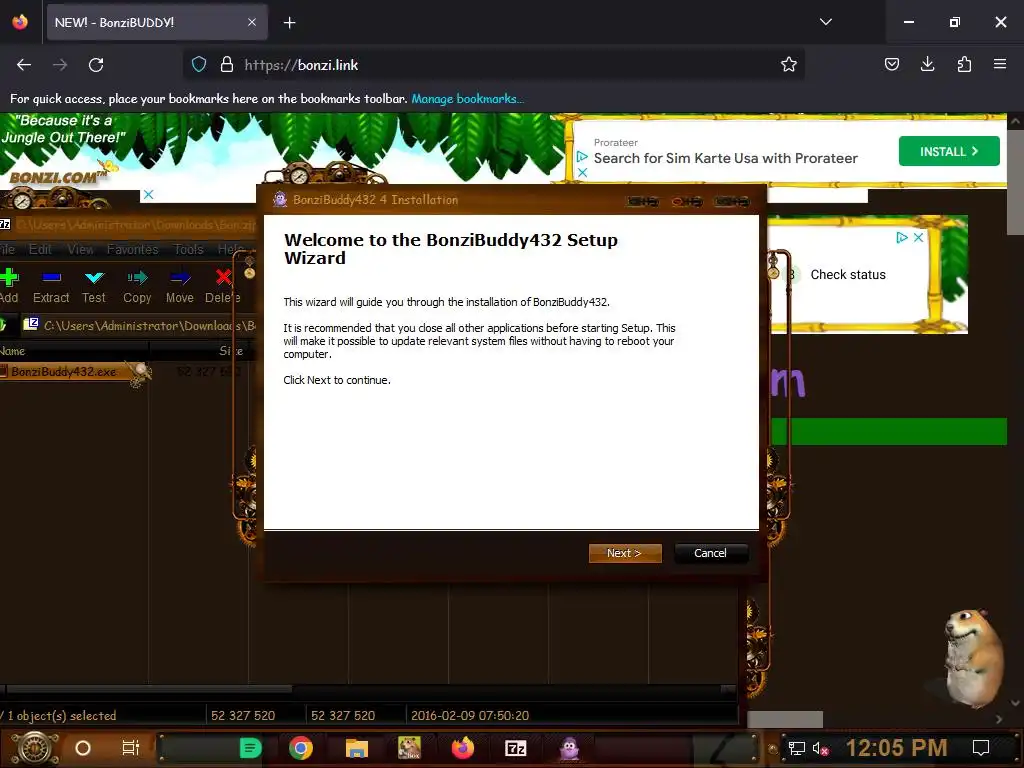Click the 12:05 PM taskbar clock

point(896,748)
